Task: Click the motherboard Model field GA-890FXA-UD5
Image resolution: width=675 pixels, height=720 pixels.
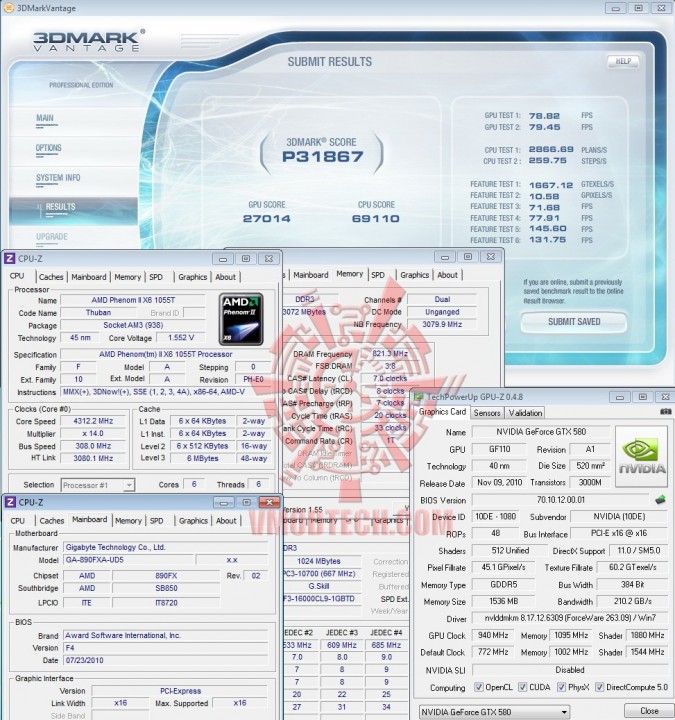Action: coord(128,560)
